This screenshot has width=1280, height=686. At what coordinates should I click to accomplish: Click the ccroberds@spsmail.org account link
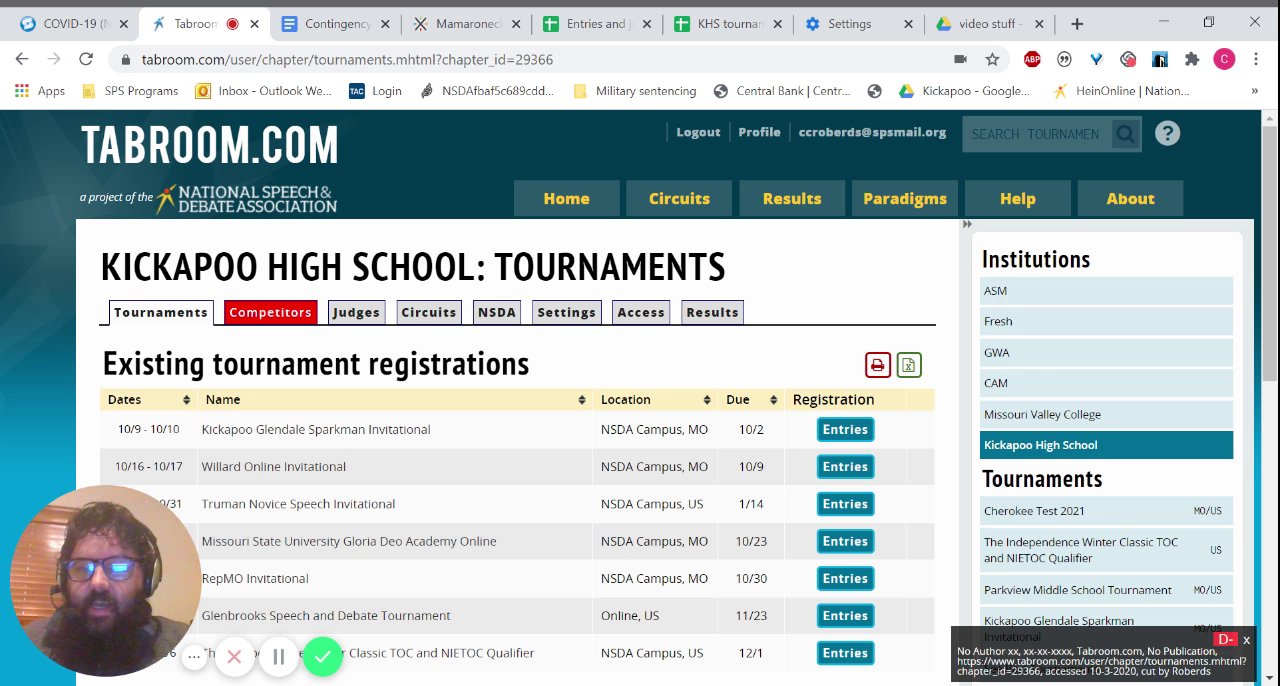[872, 132]
